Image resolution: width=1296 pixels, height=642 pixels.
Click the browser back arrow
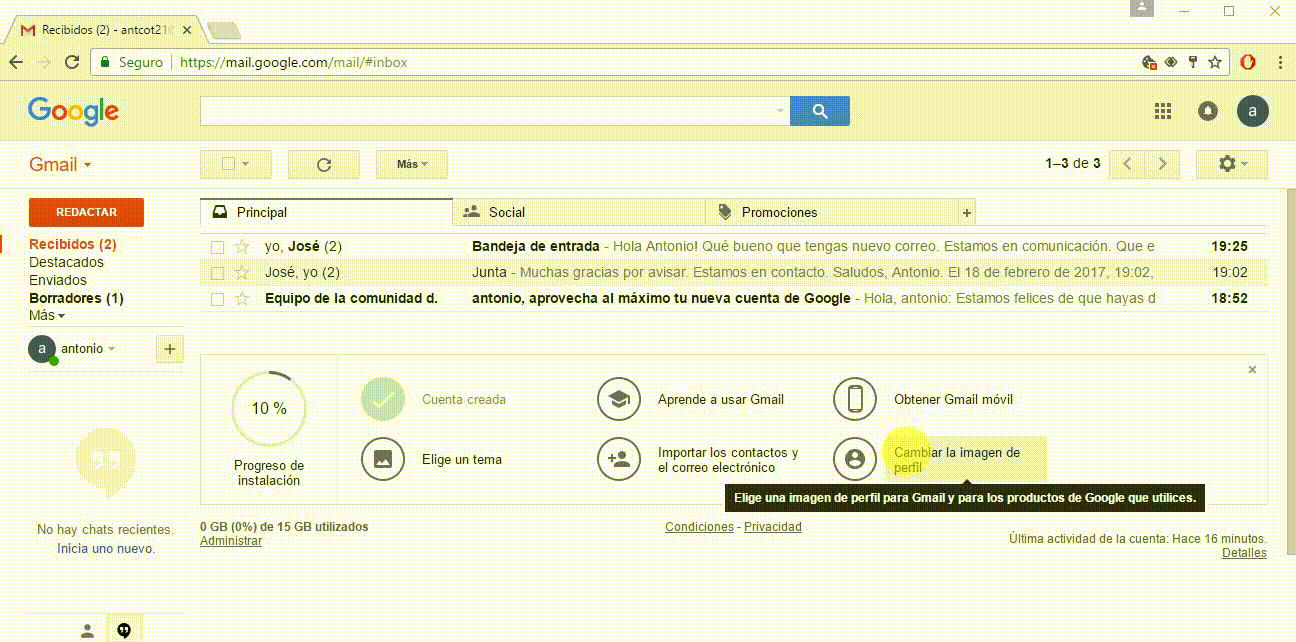16,62
